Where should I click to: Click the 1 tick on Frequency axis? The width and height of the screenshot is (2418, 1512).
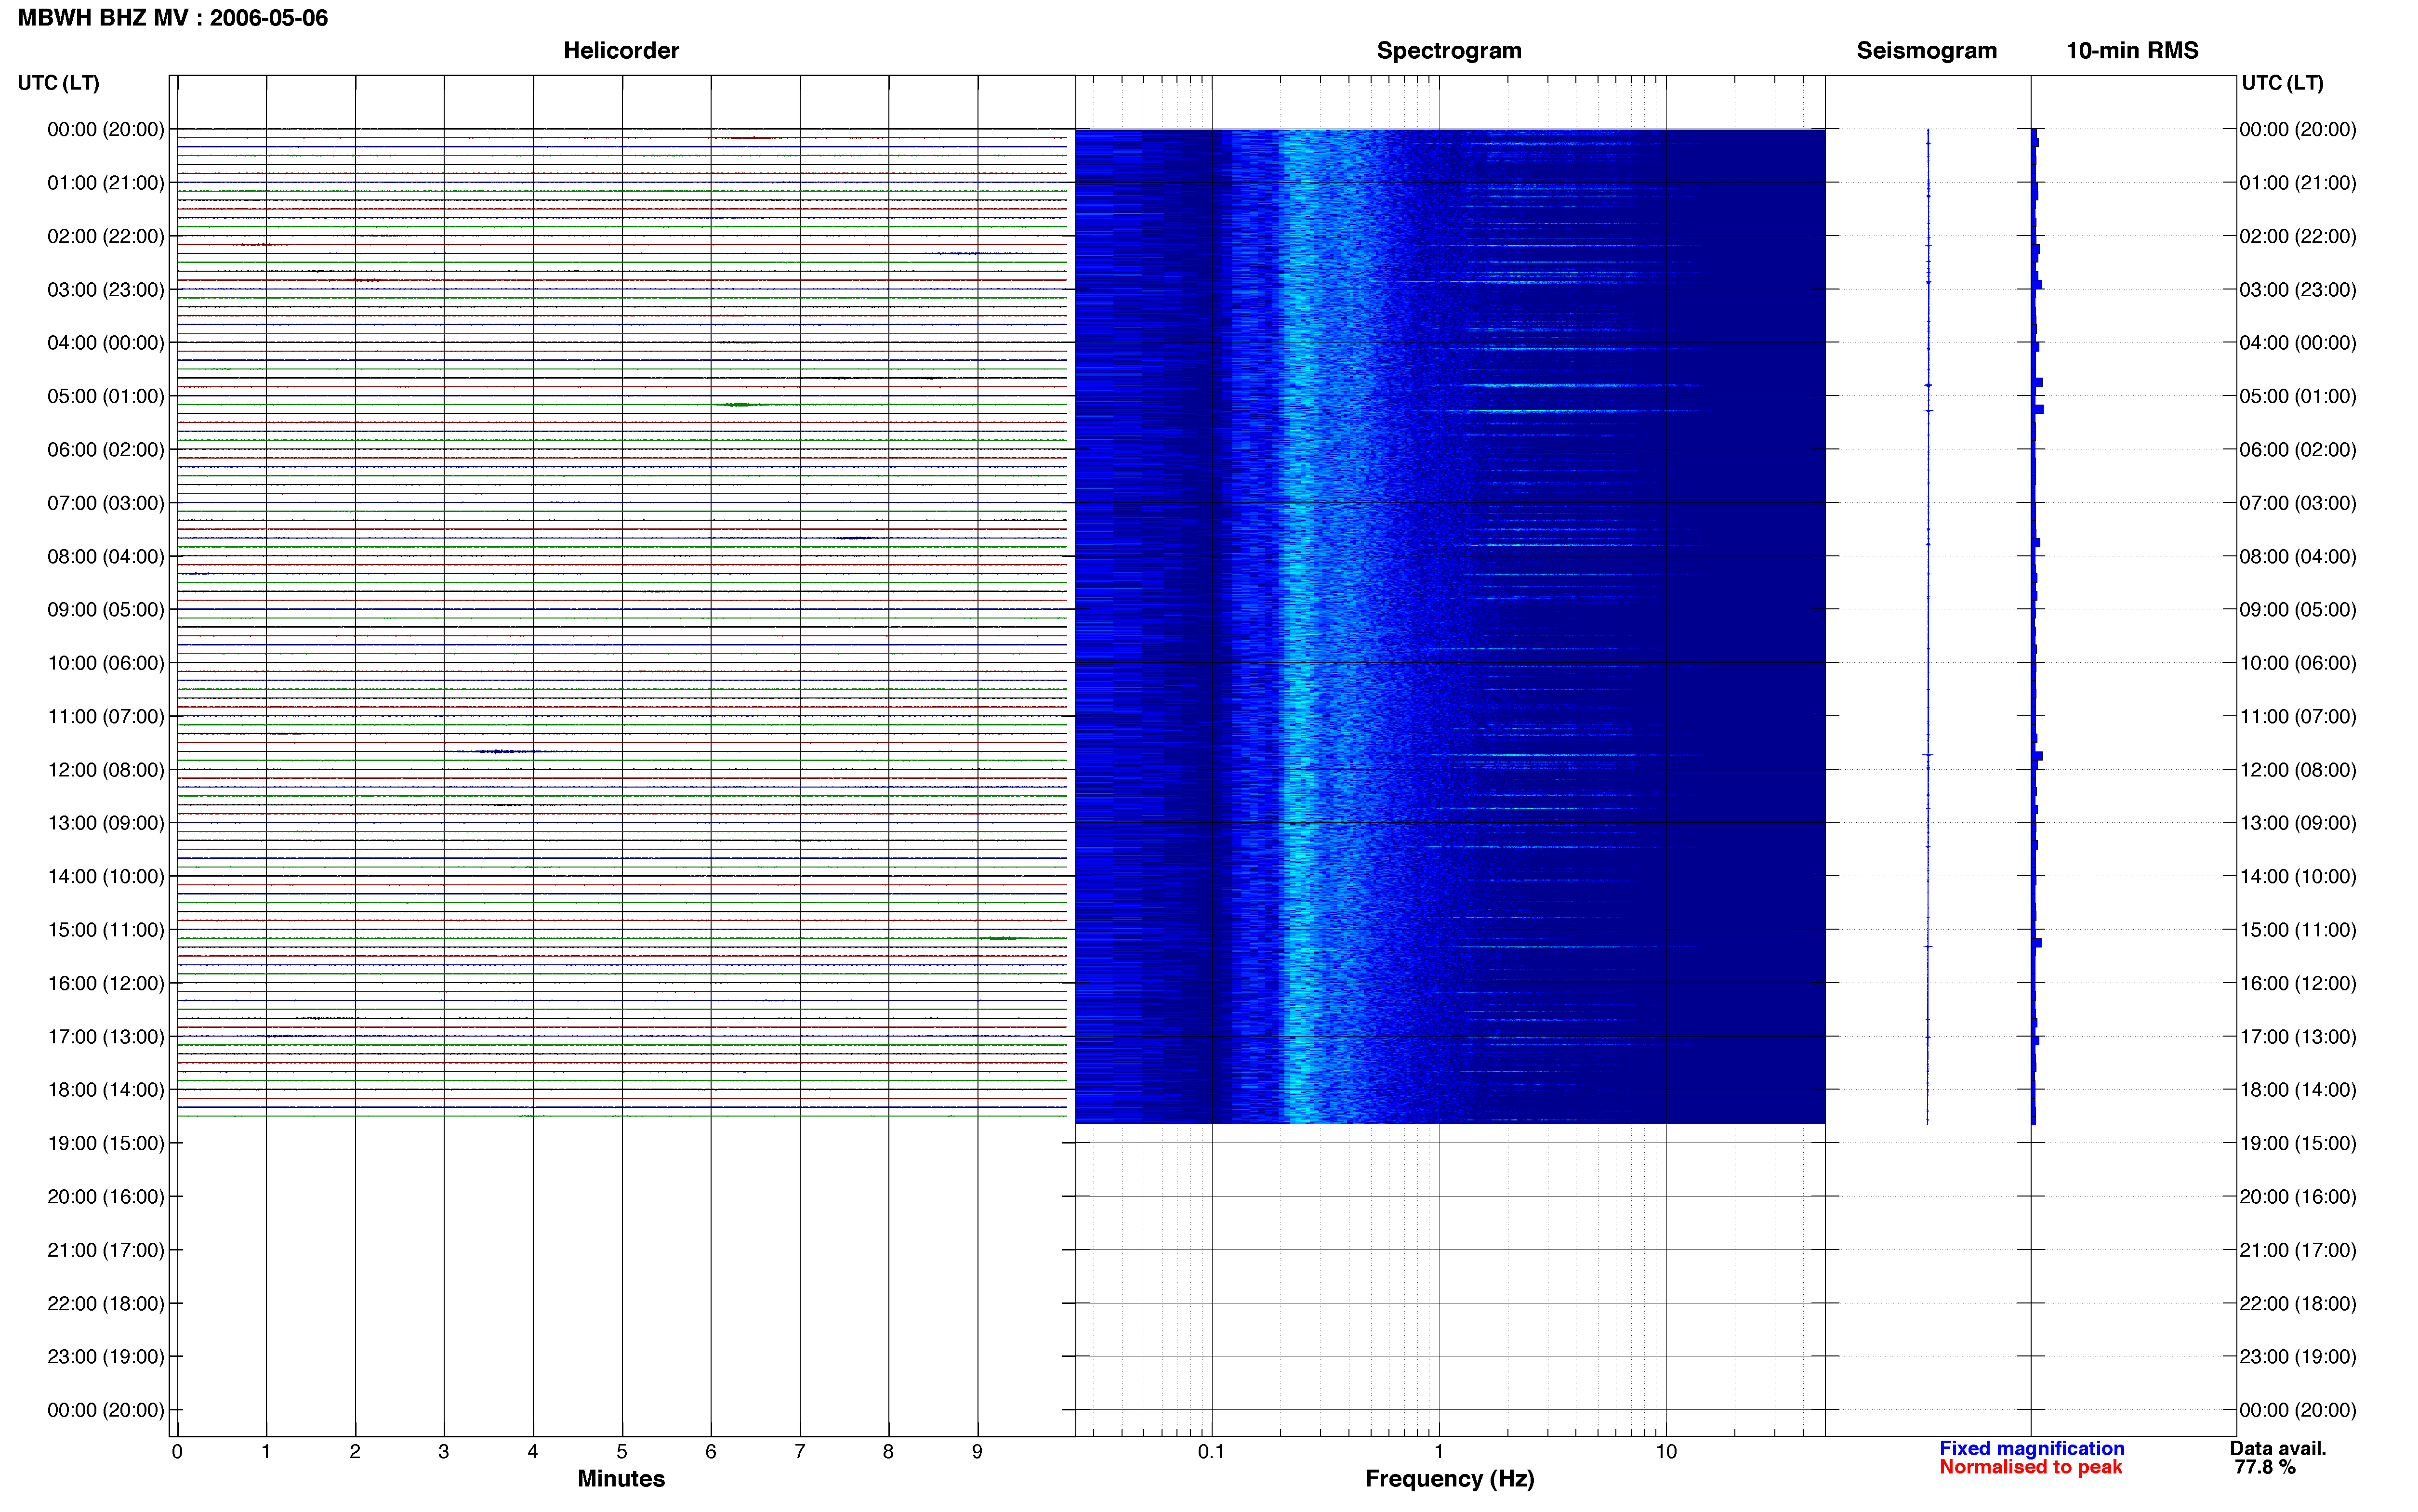pyautogui.click(x=1439, y=1452)
